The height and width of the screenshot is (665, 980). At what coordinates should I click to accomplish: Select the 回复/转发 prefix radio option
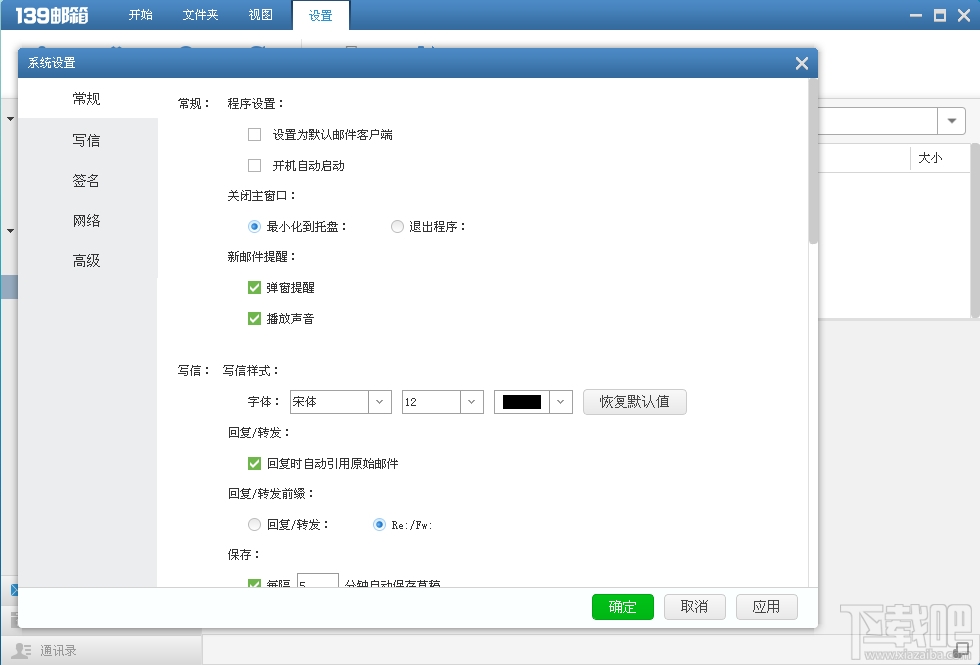[255, 524]
